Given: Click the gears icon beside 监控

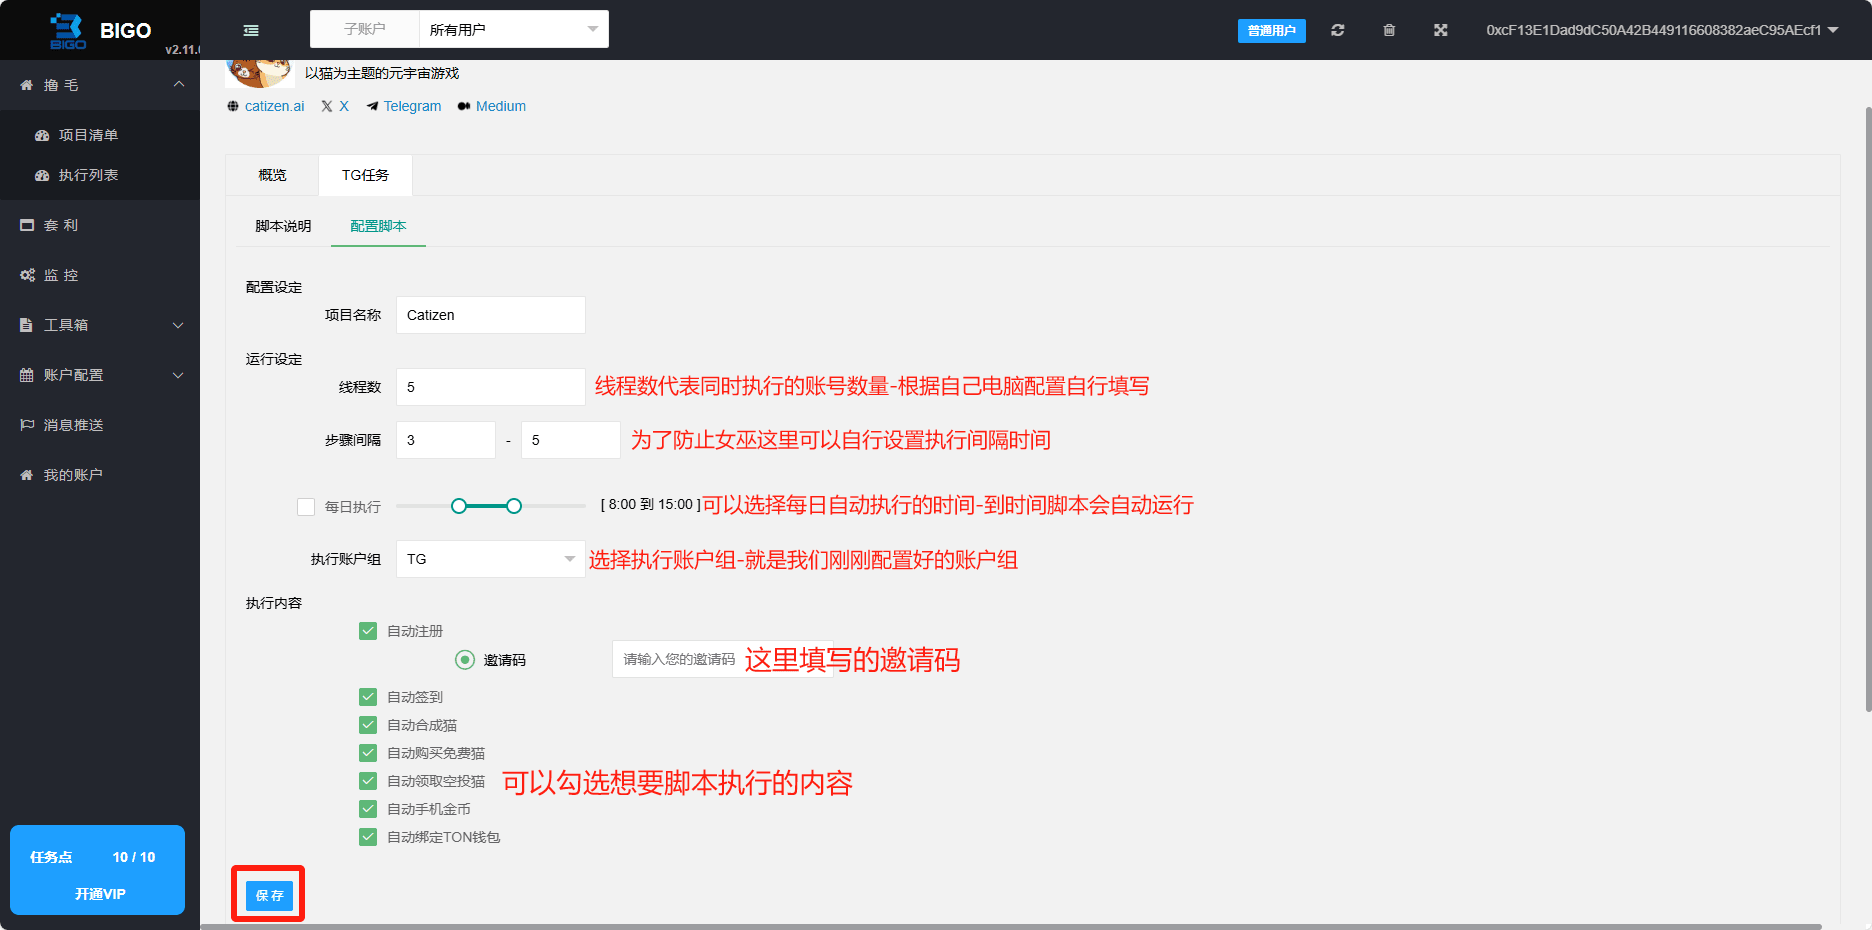Looking at the screenshot, I should tap(27, 275).
